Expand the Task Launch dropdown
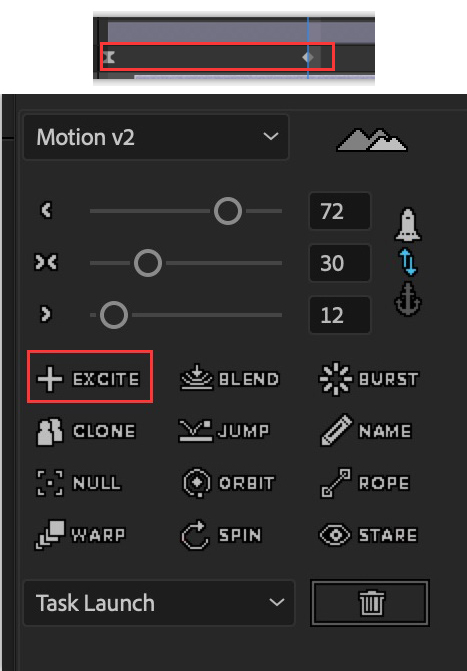This screenshot has height=671, width=467. [159, 603]
